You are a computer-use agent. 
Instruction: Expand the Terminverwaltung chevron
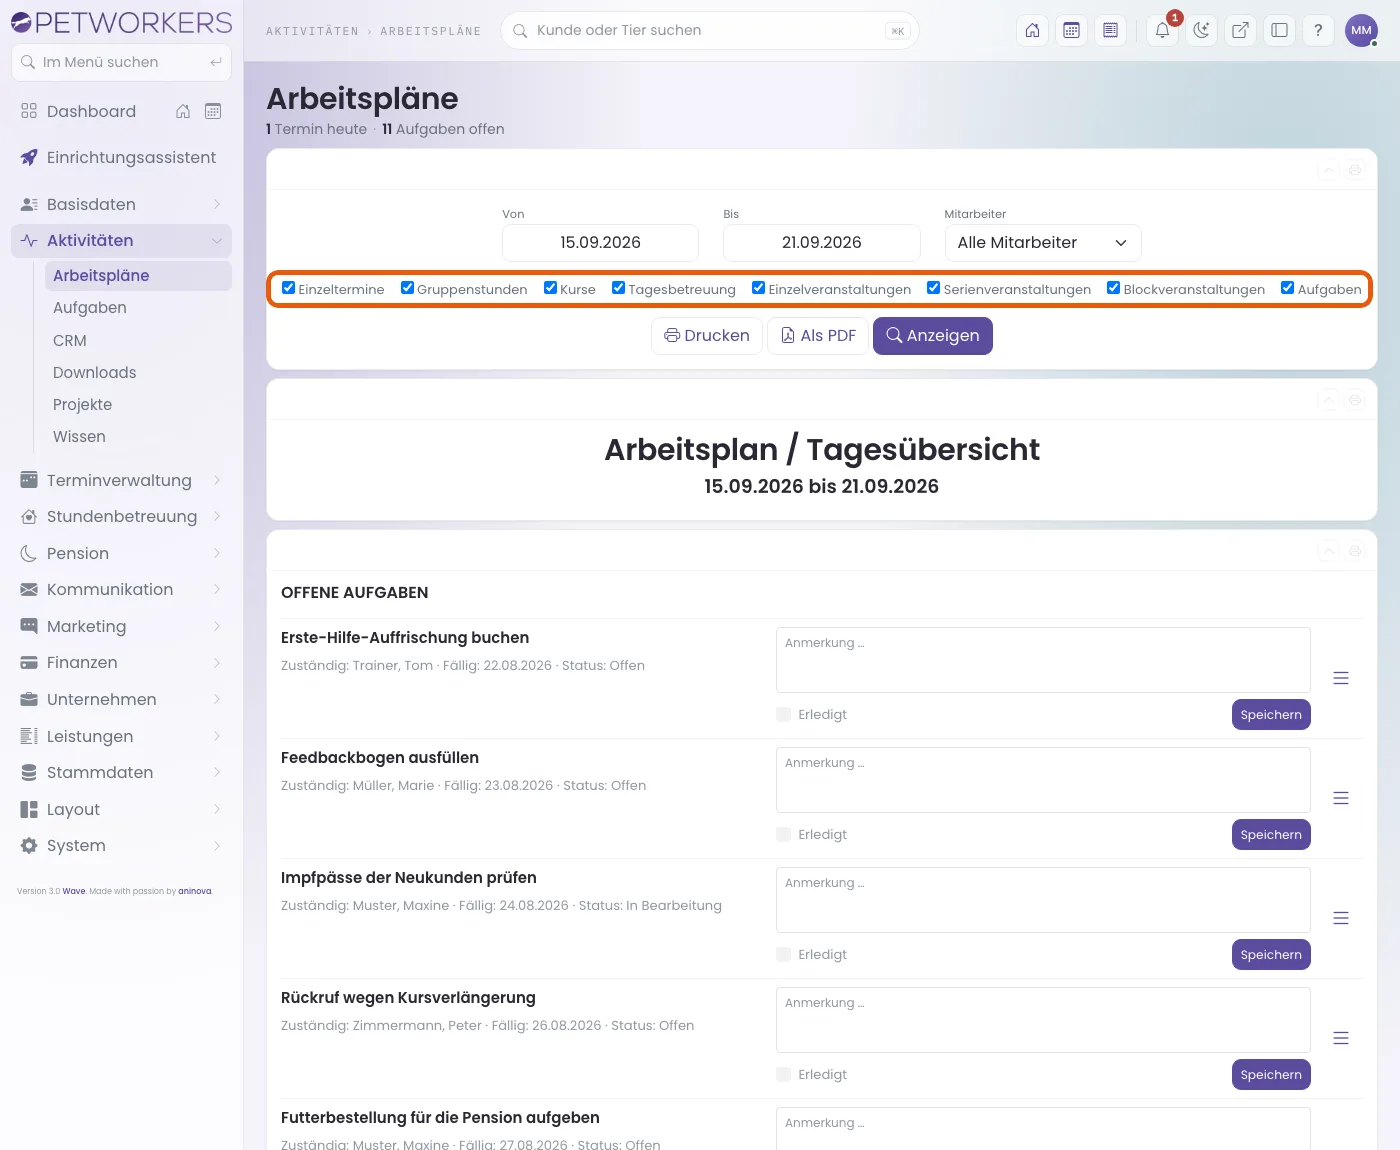click(x=217, y=481)
